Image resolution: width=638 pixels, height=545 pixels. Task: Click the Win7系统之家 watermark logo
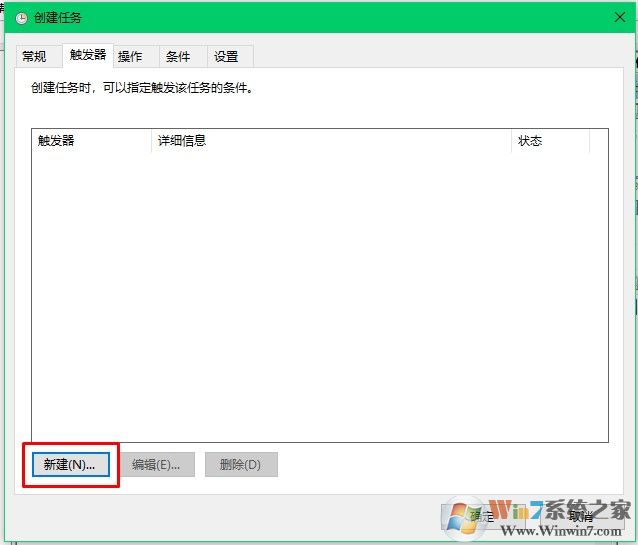540,517
